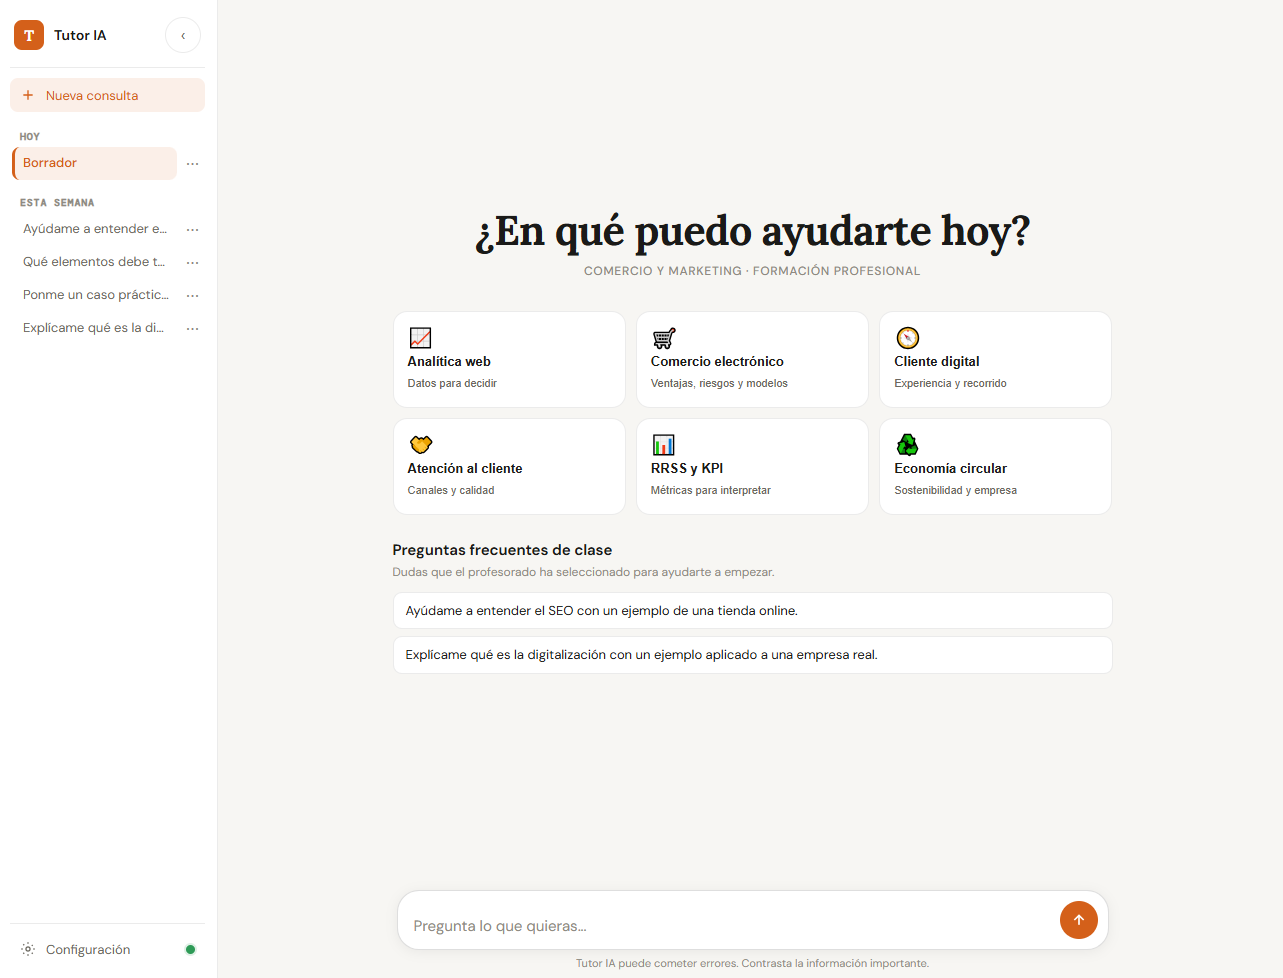Open the 'Ponme un caso práctic...' chat
The image size is (1283, 978).
(x=95, y=295)
